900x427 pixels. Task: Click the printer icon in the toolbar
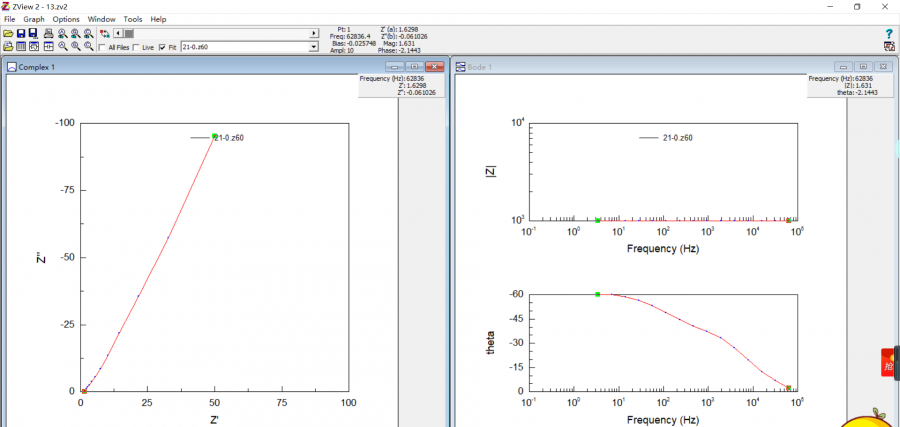[x=48, y=33]
